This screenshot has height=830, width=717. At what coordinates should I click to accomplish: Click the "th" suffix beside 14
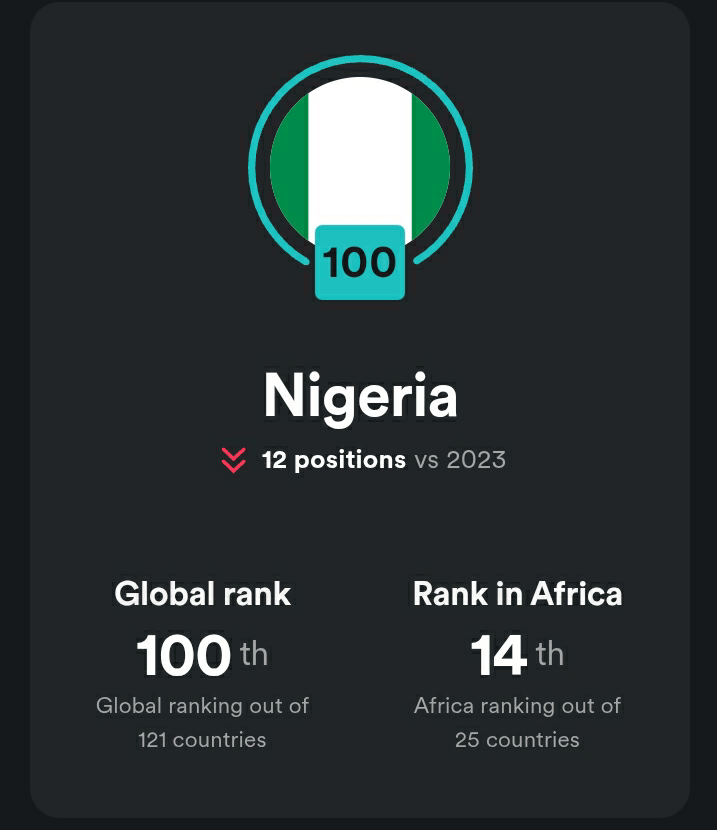(x=550, y=654)
